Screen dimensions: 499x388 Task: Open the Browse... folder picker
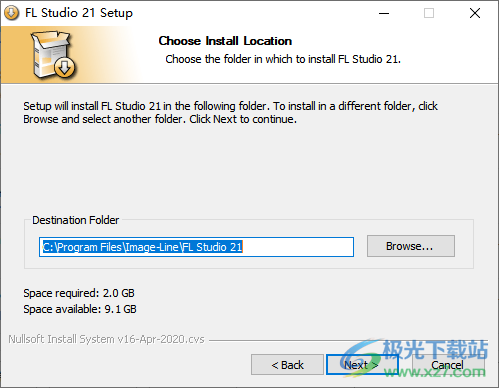(411, 246)
